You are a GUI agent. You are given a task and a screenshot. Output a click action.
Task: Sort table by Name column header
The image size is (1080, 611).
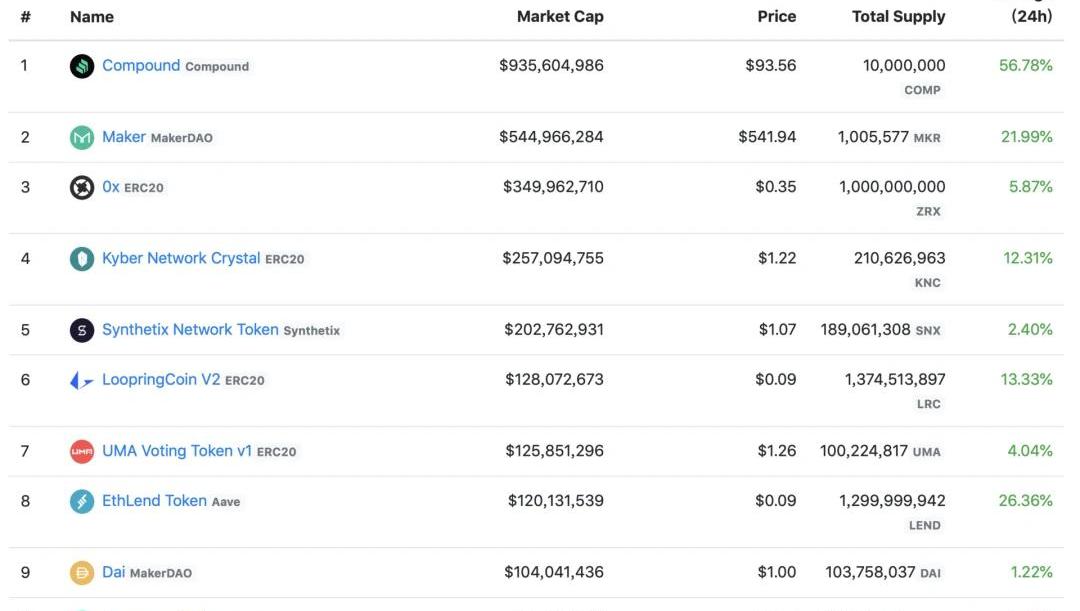click(x=92, y=17)
